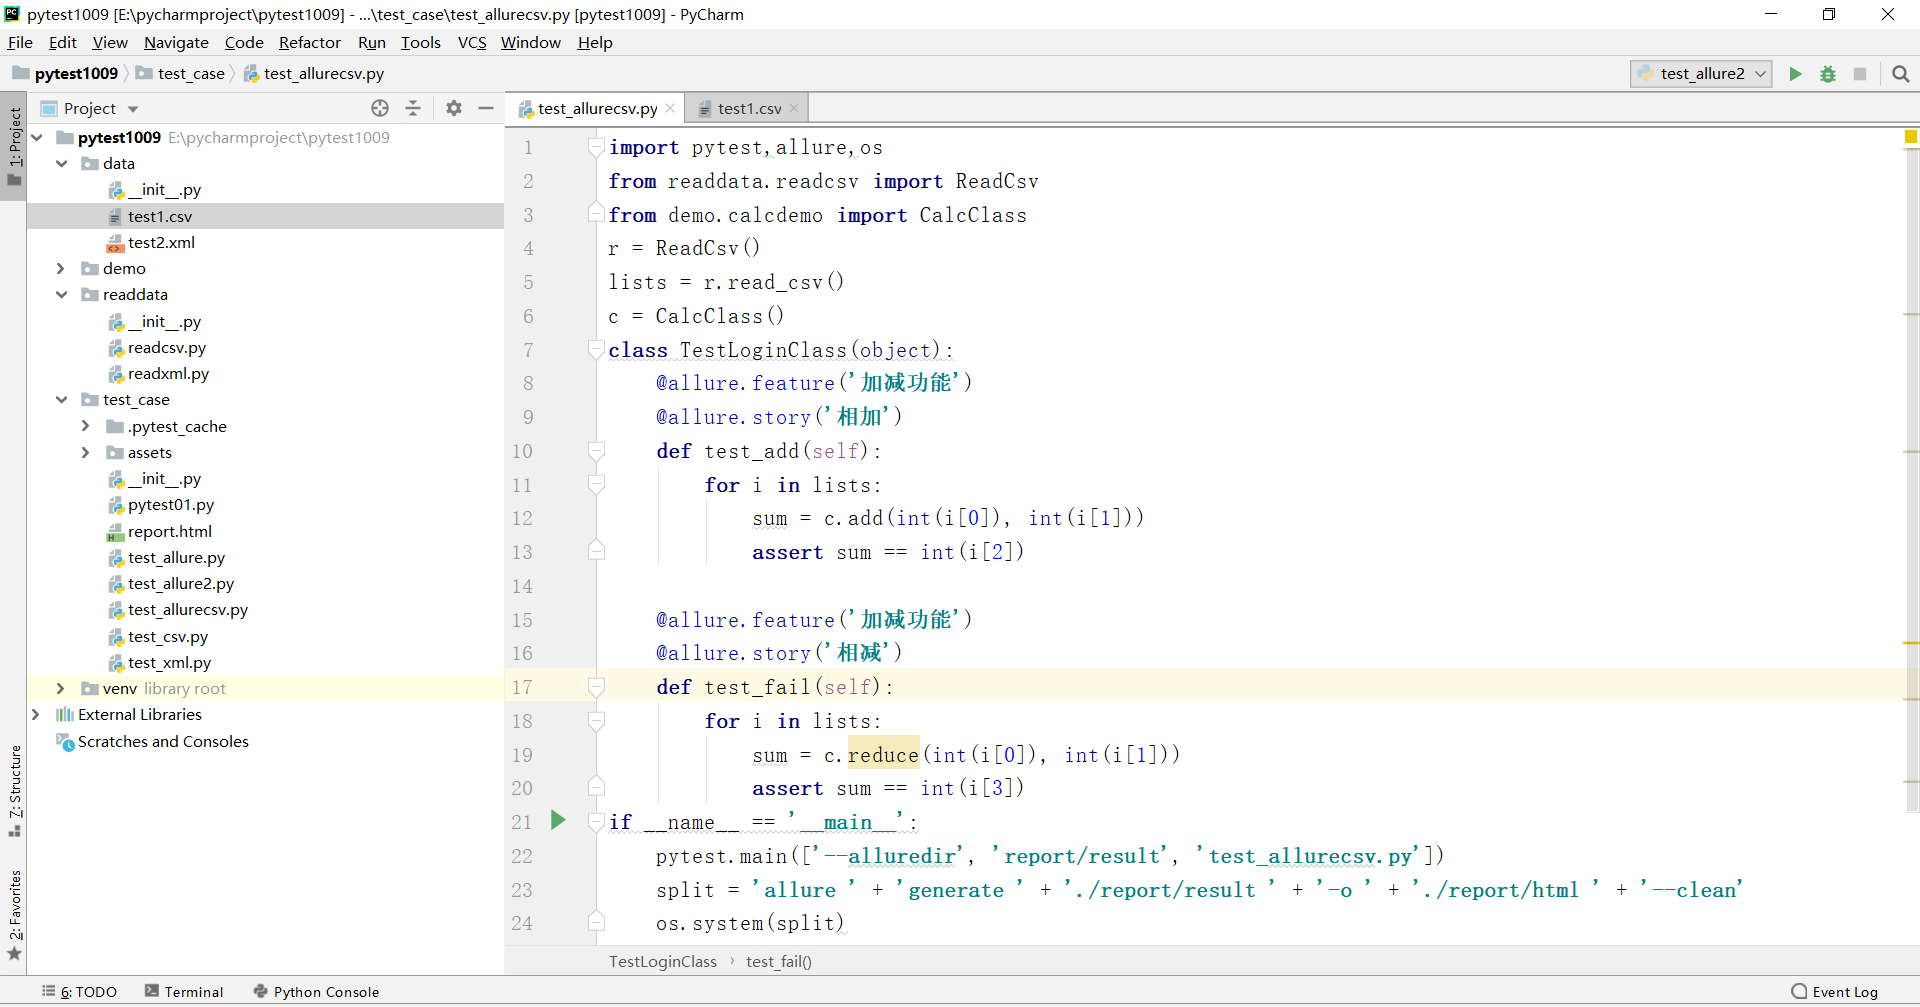Expand the demo folder
This screenshot has width=1920, height=1007.
(61, 268)
